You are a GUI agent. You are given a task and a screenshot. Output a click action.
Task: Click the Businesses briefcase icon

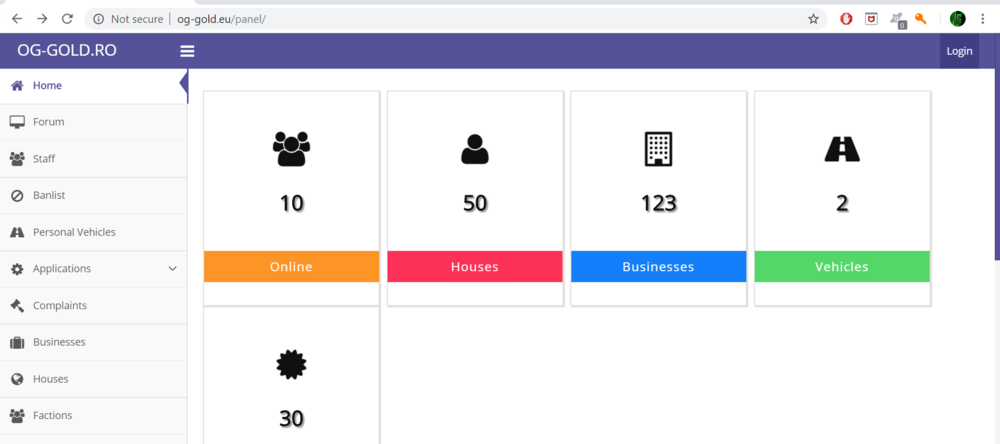[17, 343]
